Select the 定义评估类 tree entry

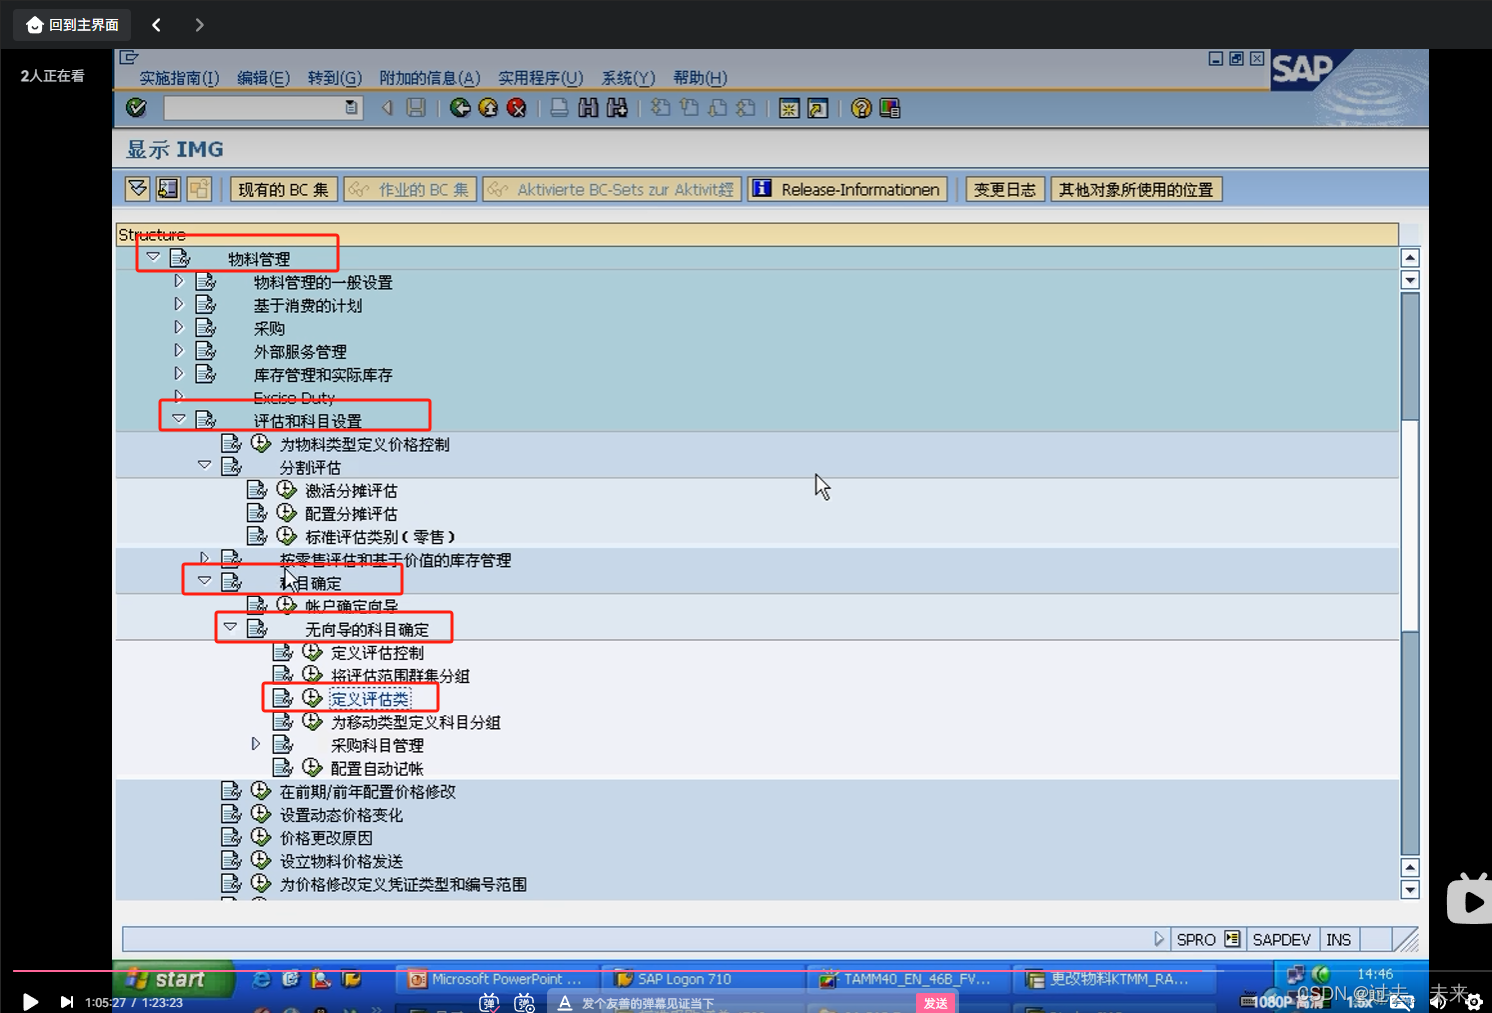point(370,699)
